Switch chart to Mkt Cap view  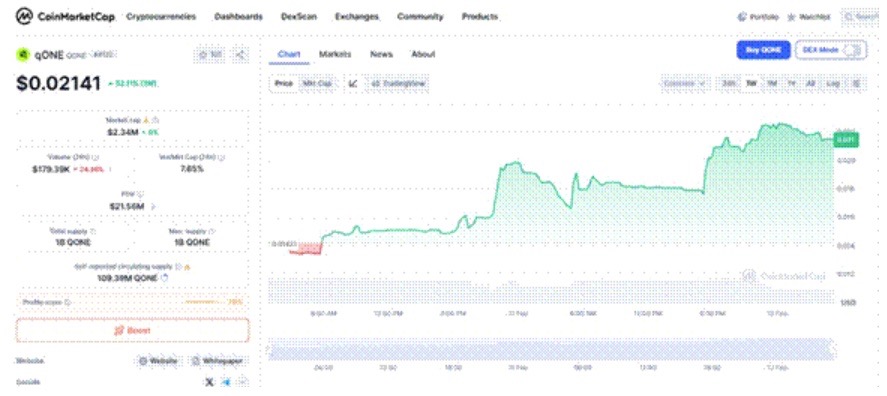[316, 83]
